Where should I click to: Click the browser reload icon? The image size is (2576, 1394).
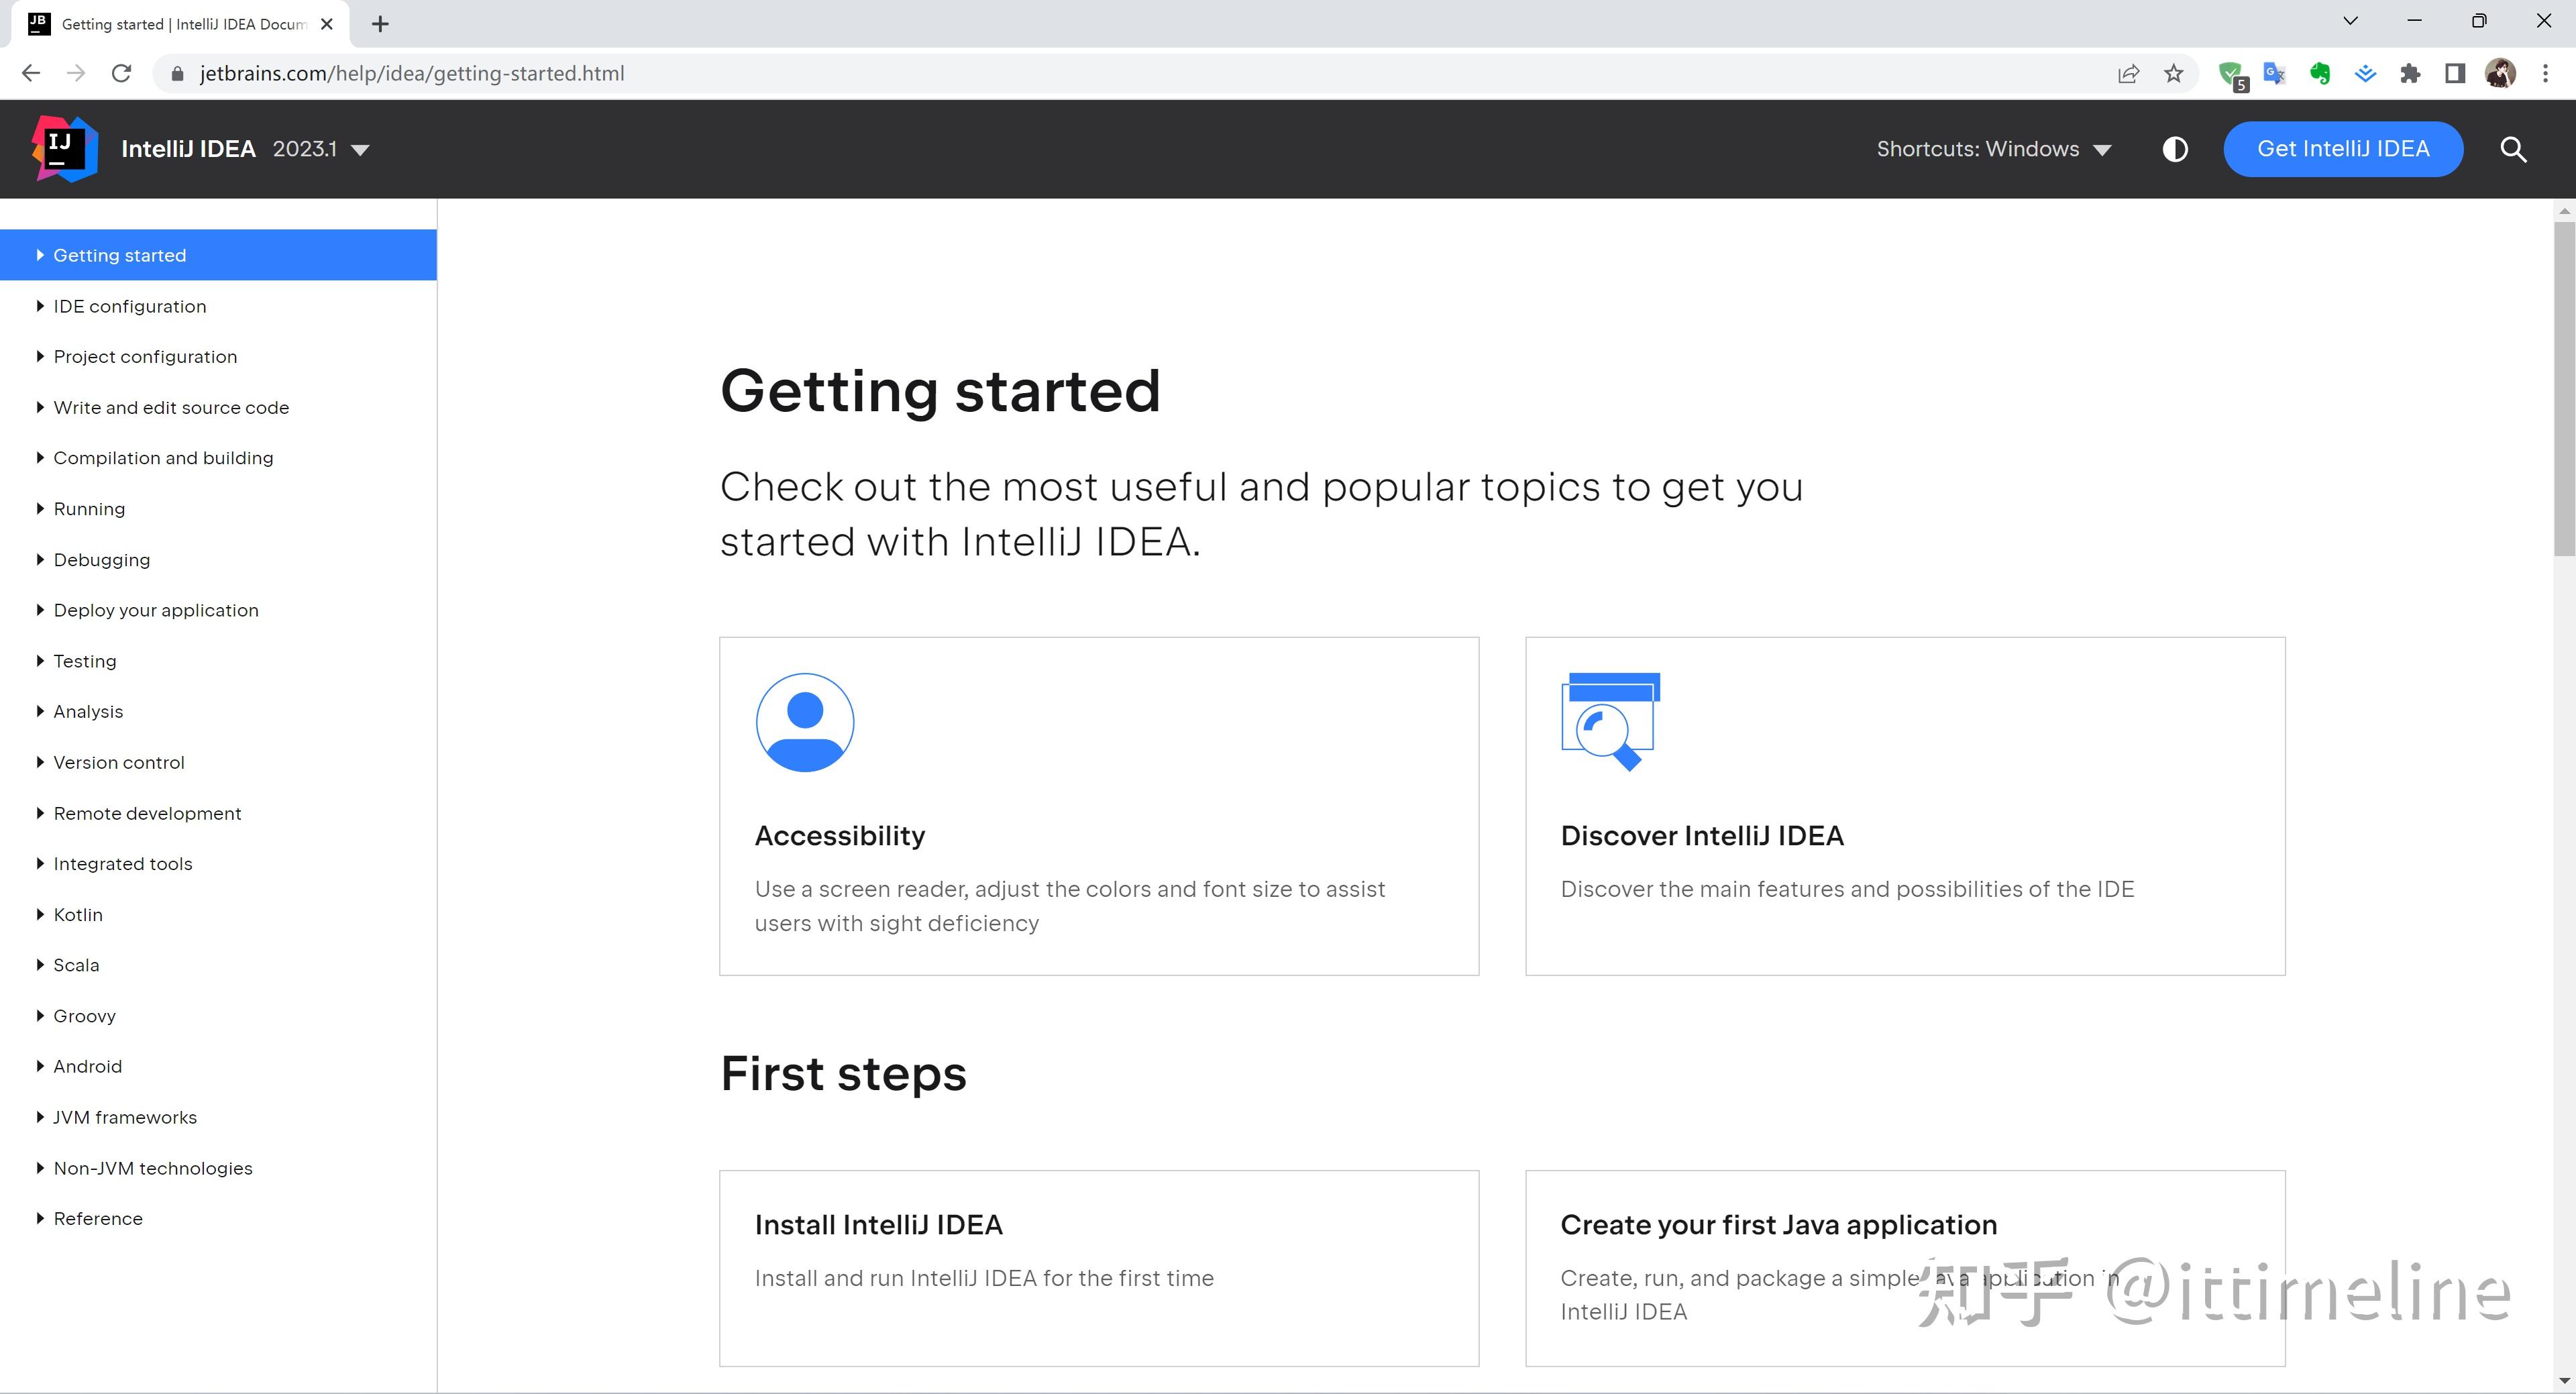pos(121,73)
